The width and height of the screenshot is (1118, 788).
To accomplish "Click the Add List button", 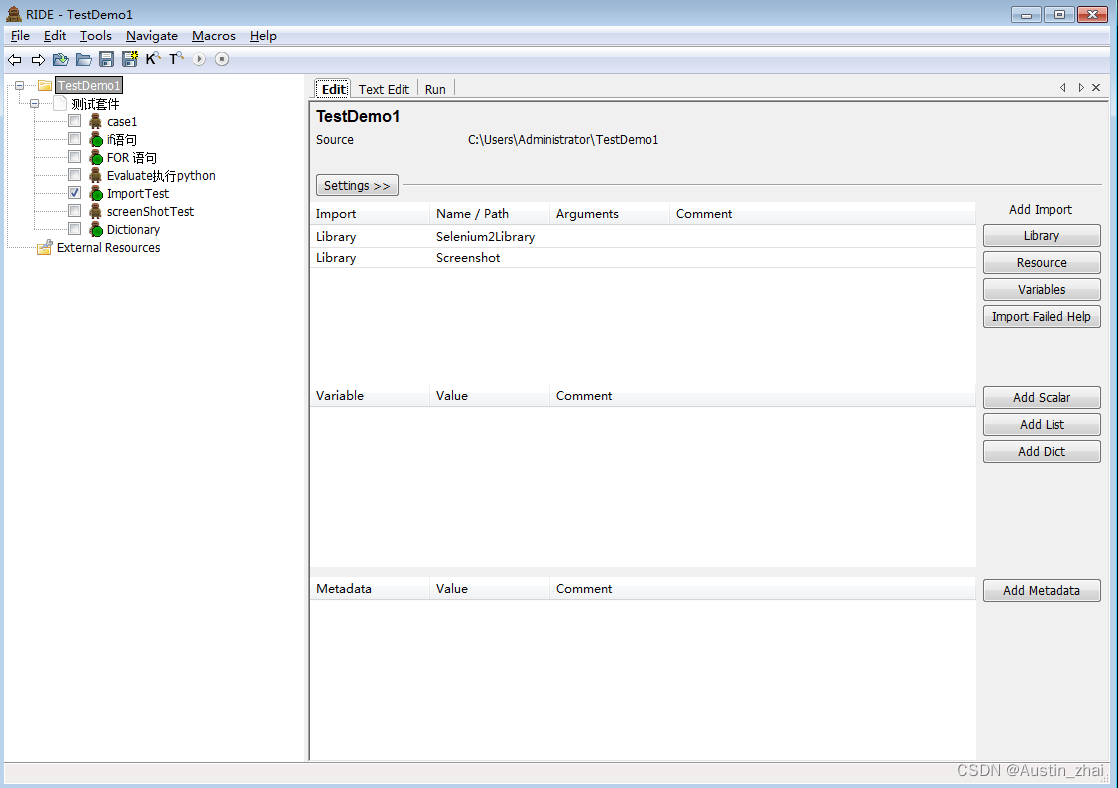I will 1042,424.
